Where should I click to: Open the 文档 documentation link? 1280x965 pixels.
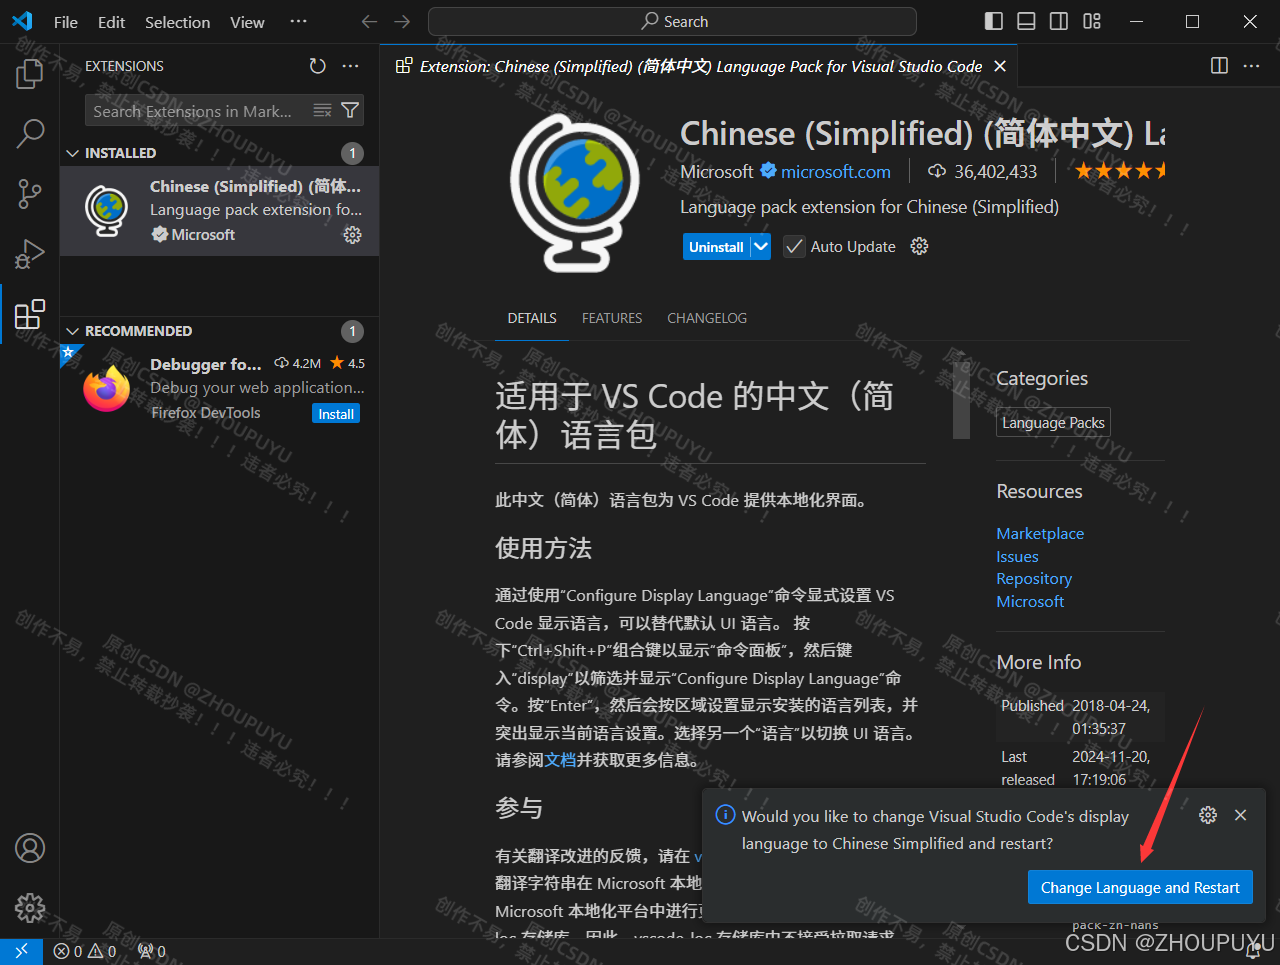pyautogui.click(x=560, y=760)
